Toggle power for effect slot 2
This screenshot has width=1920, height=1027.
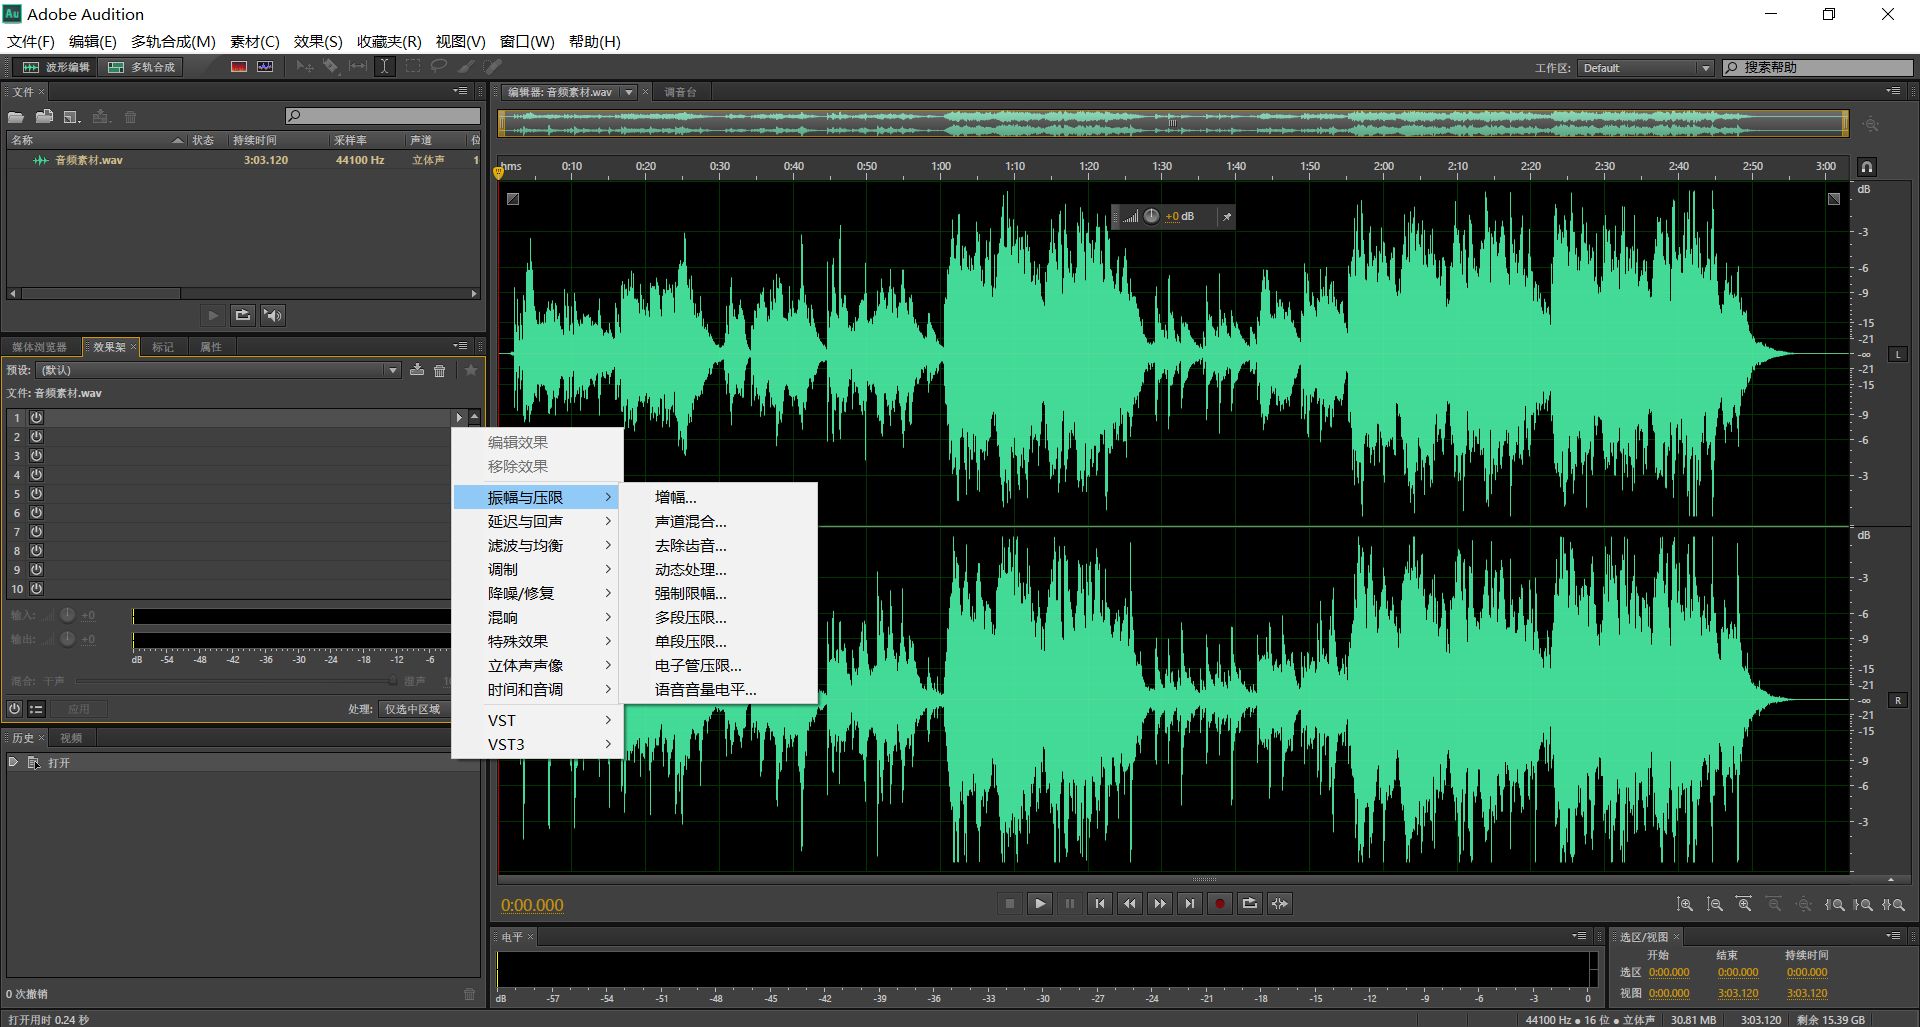(x=36, y=437)
